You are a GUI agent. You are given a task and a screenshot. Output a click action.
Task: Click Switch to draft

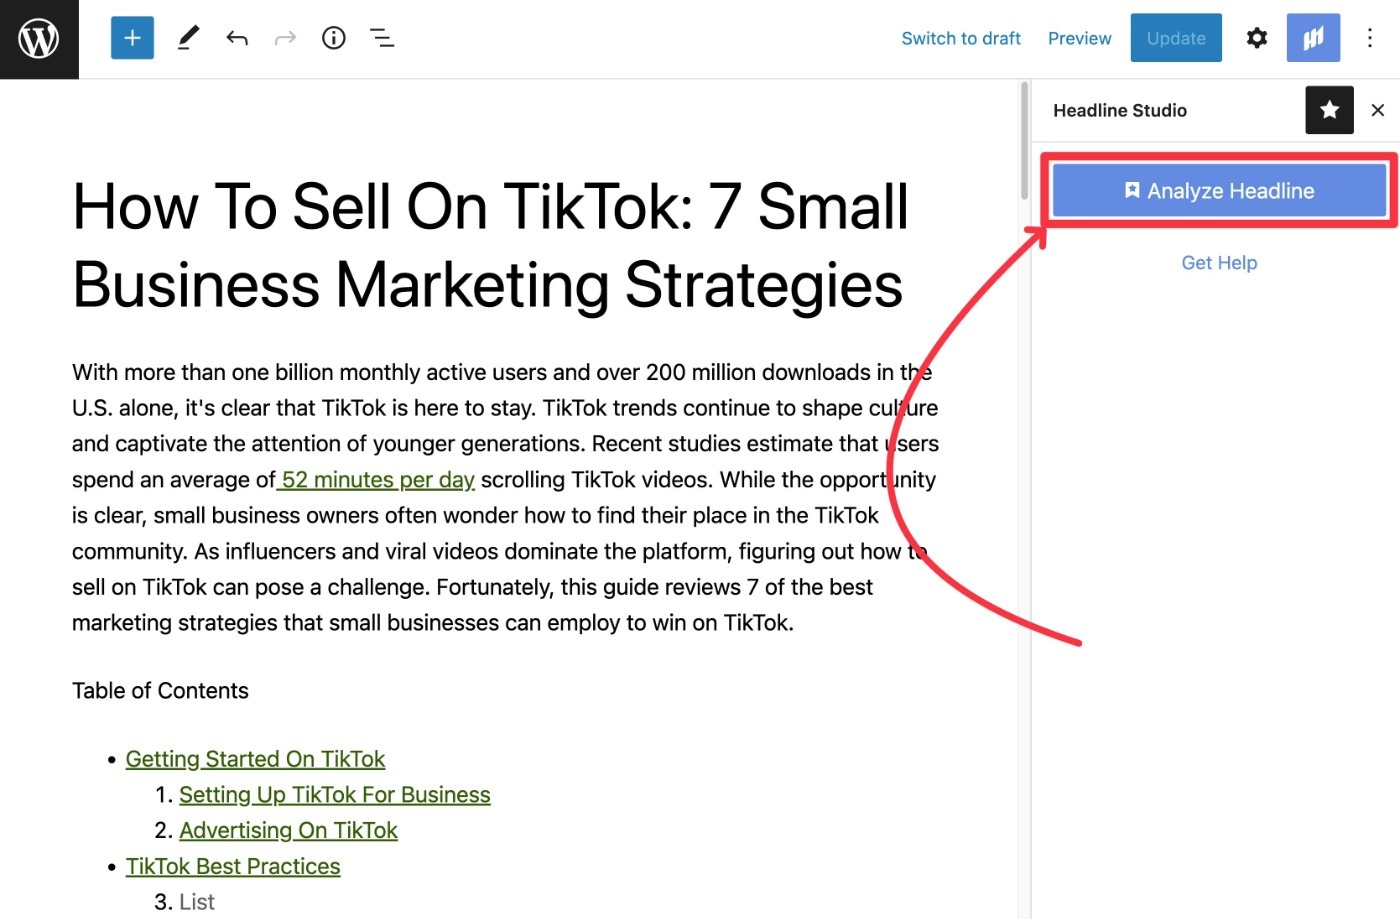(x=961, y=38)
